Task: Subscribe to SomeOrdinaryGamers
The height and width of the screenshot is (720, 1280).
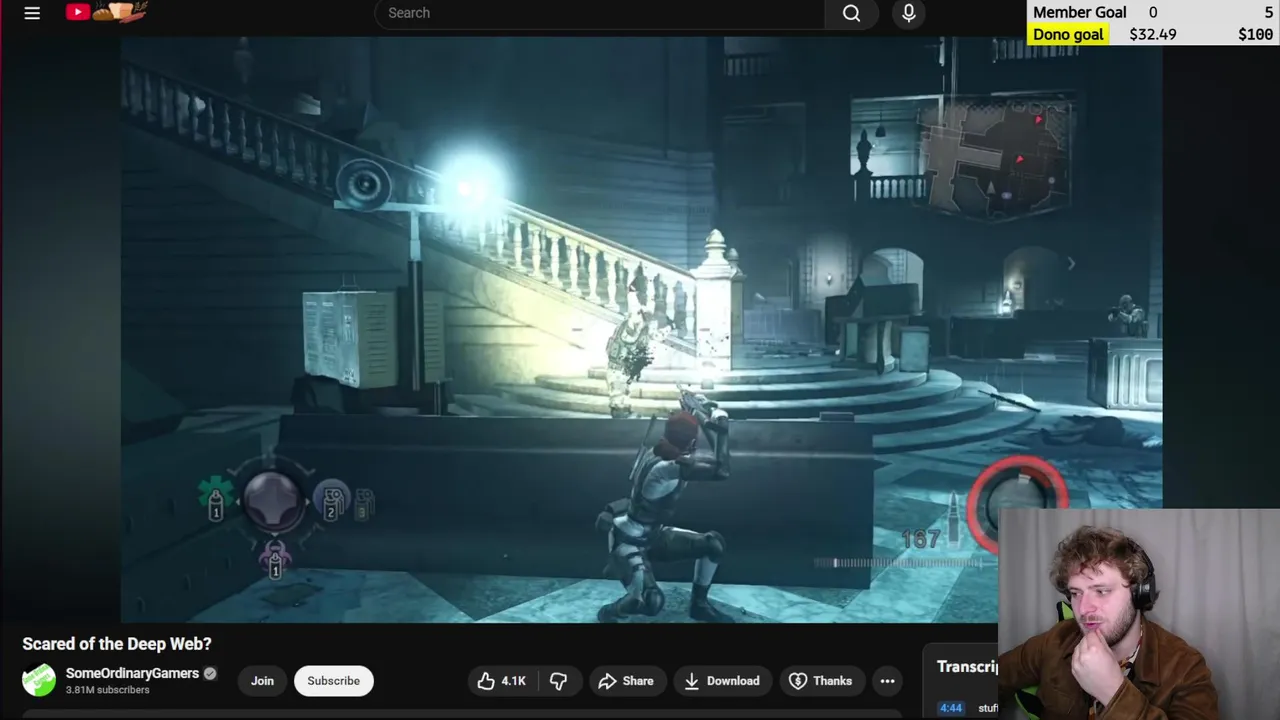Action: click(x=333, y=681)
